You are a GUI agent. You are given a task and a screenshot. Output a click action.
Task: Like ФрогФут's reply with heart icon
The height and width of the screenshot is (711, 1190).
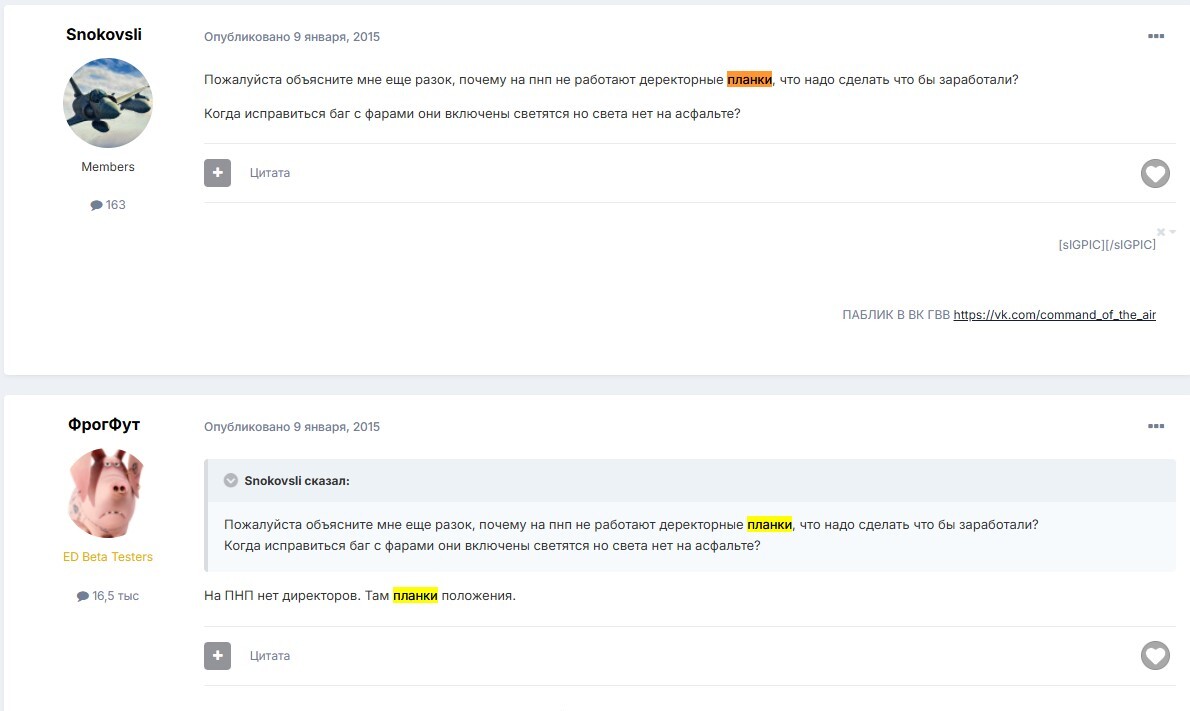[x=1155, y=656]
